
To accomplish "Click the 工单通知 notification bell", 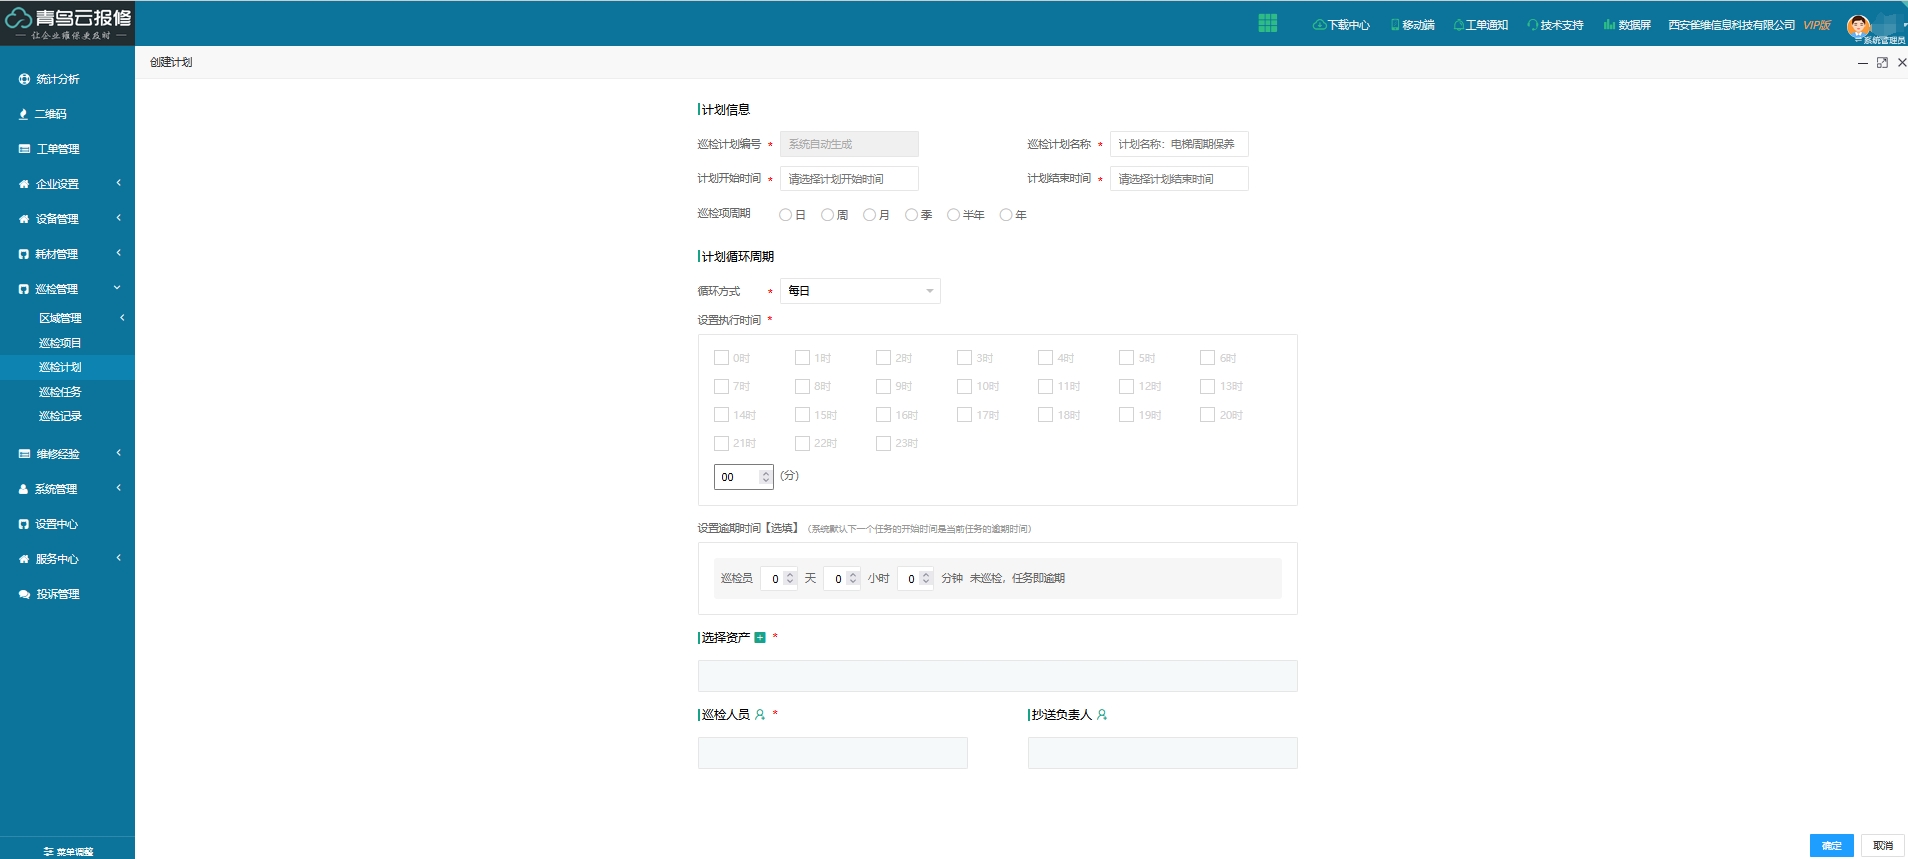I will click(x=1480, y=25).
